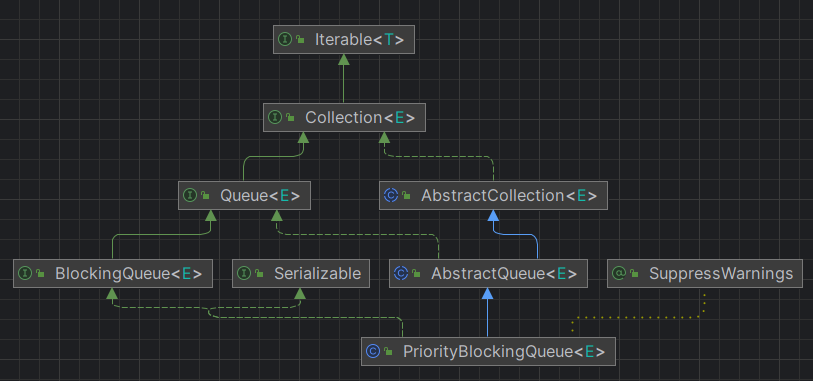Select the green arrowhead pointing into Iterable<T>
813x381 pixels.
tap(343, 60)
